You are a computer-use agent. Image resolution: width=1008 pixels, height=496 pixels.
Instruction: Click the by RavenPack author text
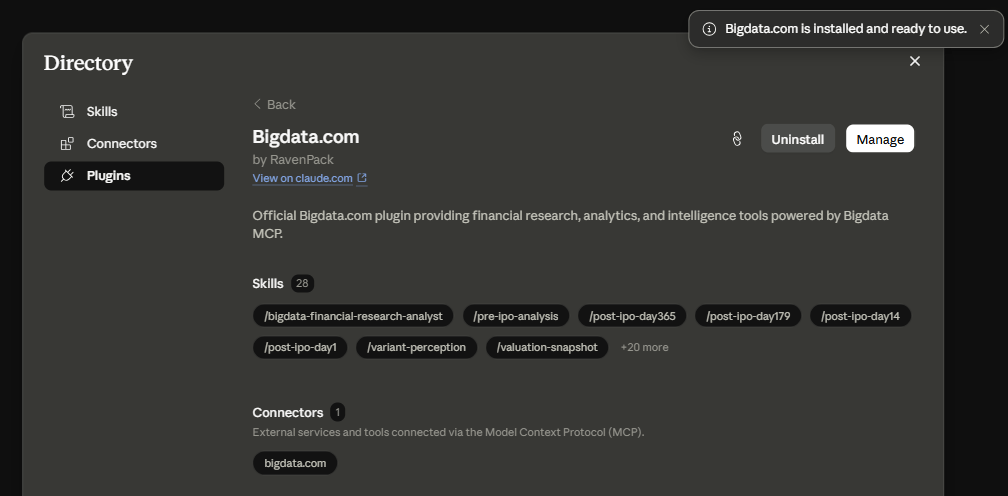293,159
